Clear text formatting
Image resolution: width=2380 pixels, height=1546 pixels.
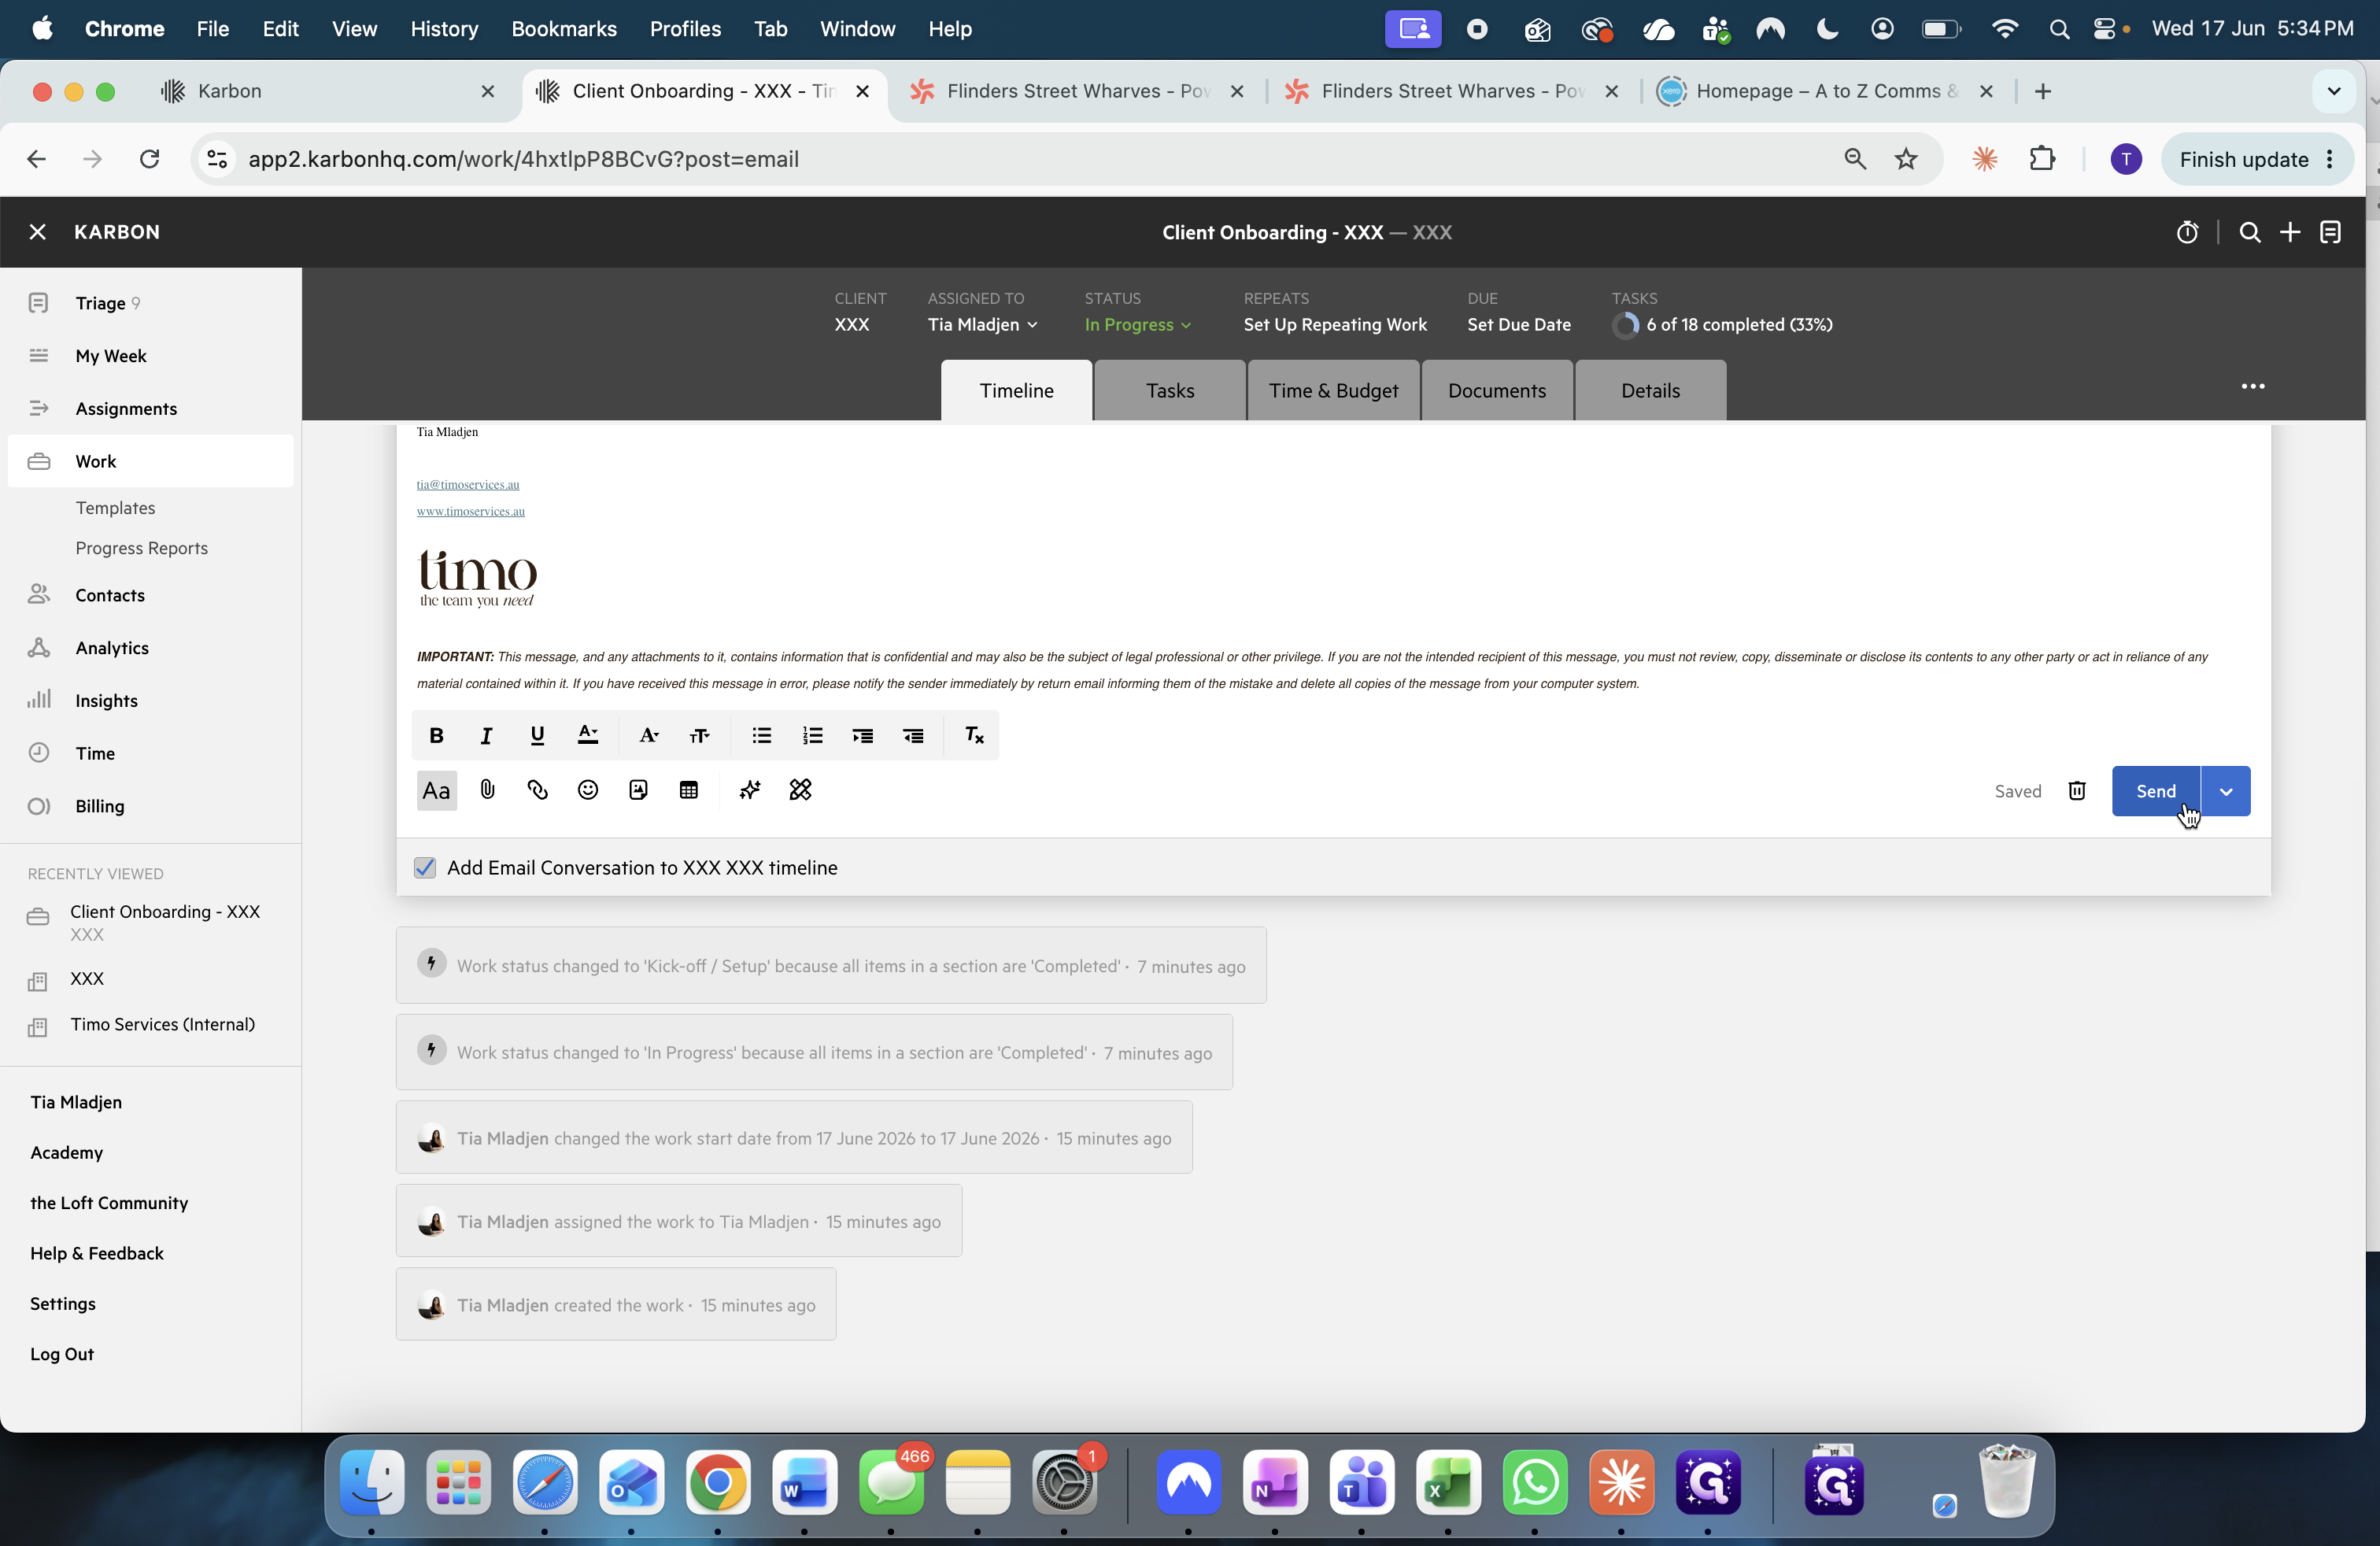coord(974,735)
